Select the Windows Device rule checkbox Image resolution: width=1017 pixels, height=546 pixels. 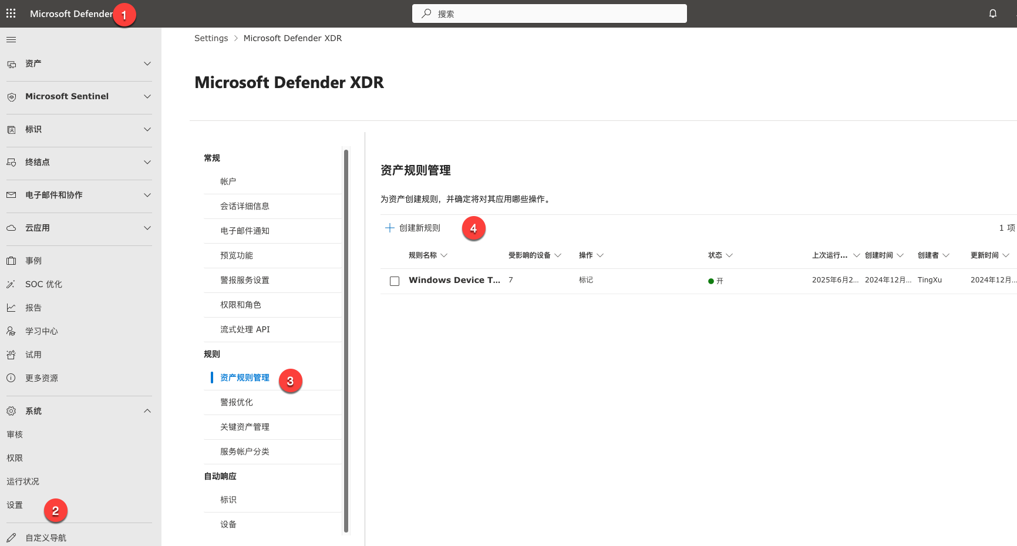(394, 281)
